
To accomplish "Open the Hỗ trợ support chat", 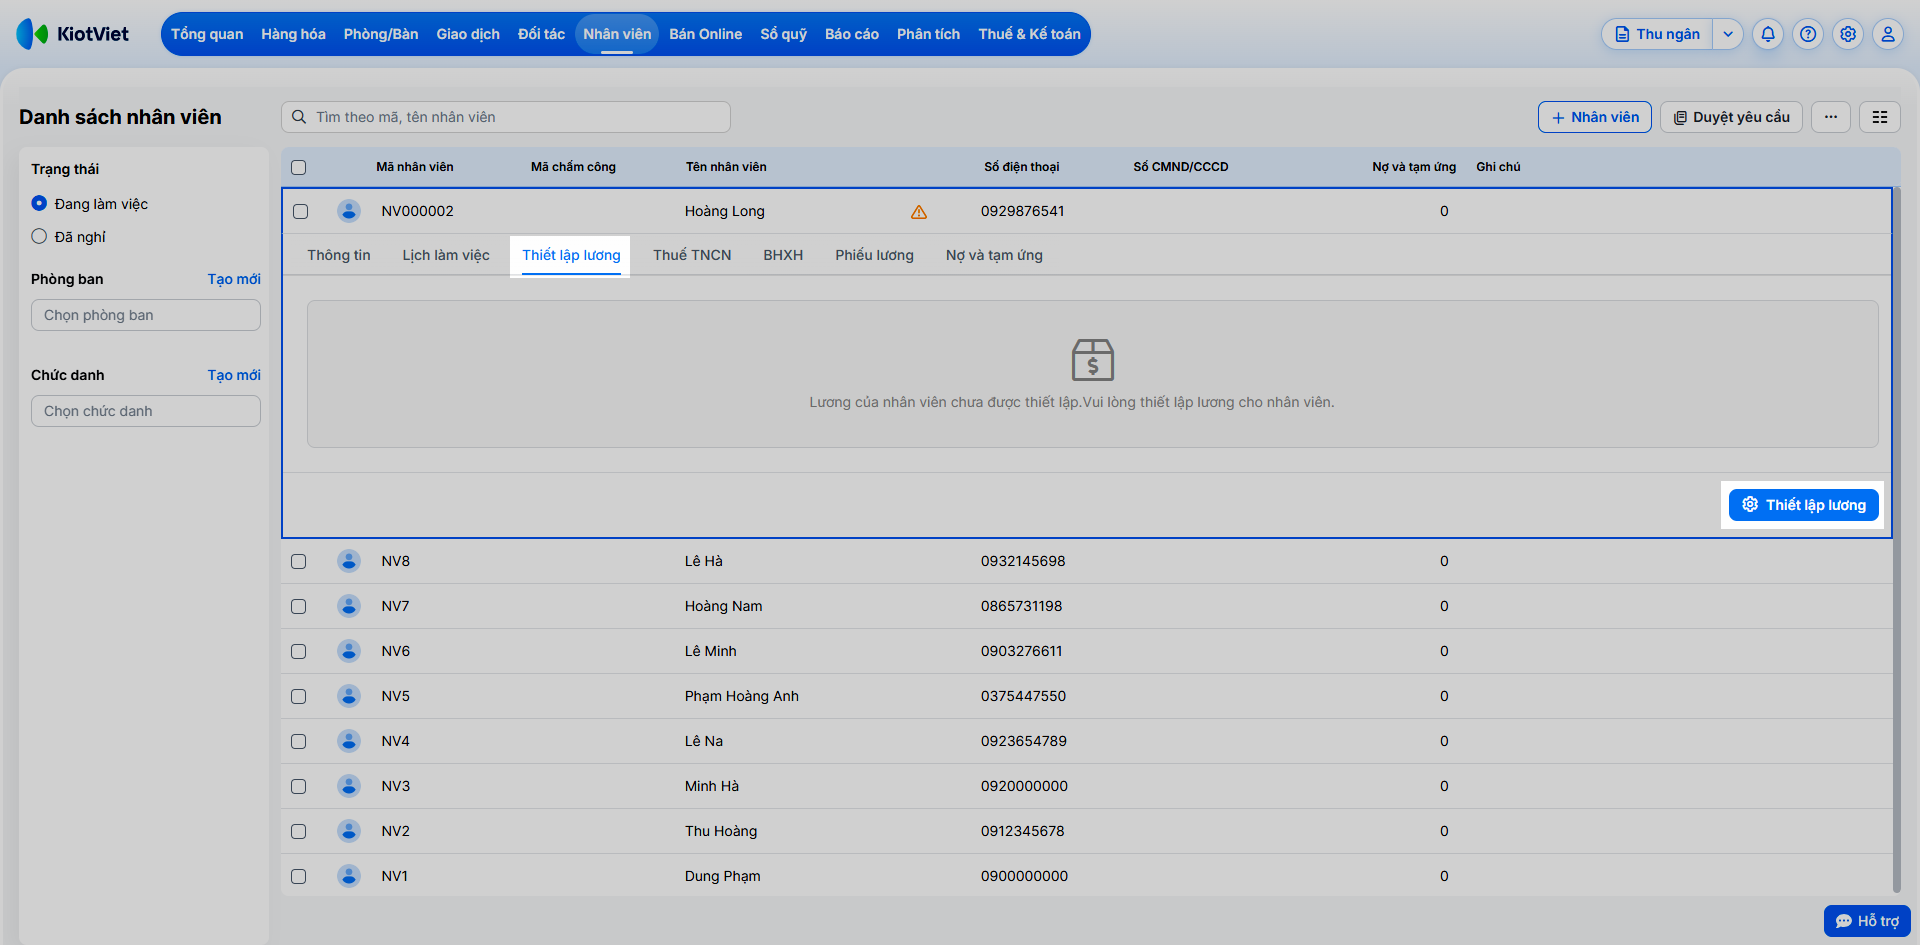I will (x=1867, y=921).
